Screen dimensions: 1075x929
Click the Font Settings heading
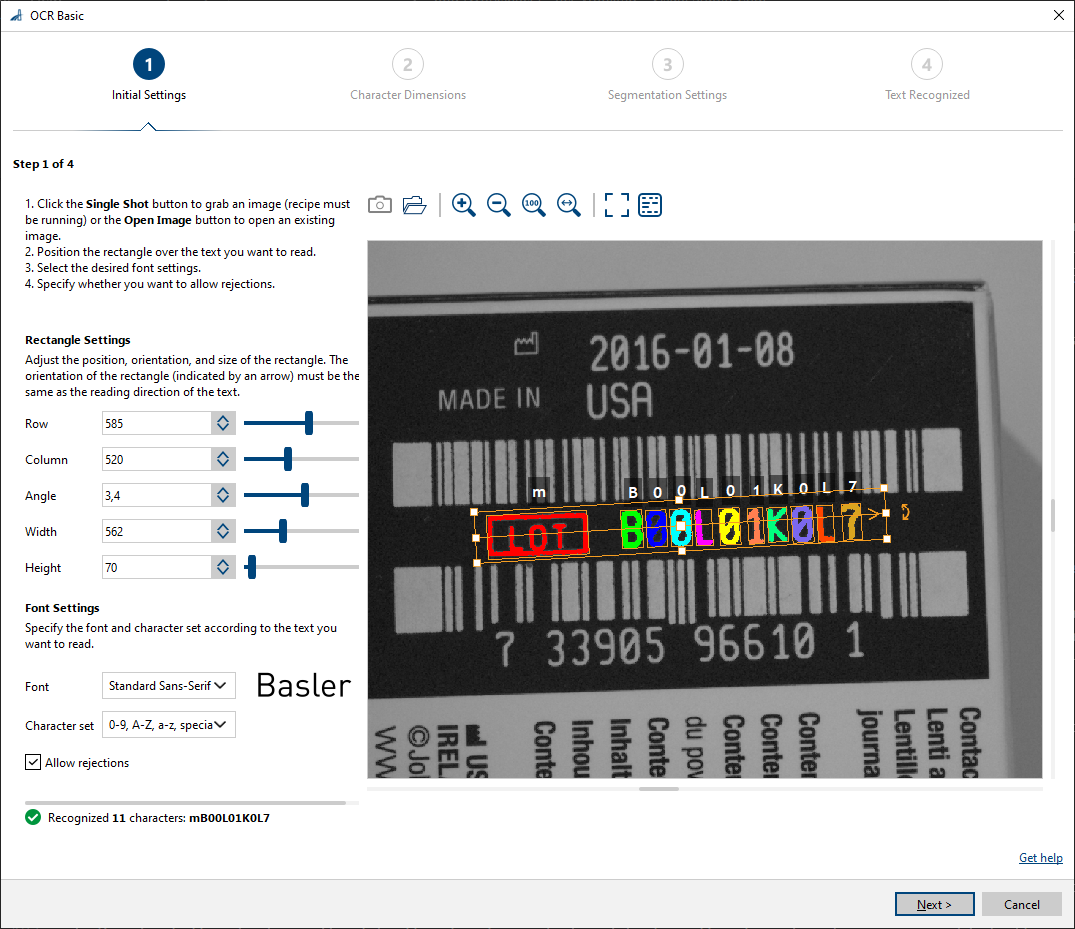(x=62, y=607)
